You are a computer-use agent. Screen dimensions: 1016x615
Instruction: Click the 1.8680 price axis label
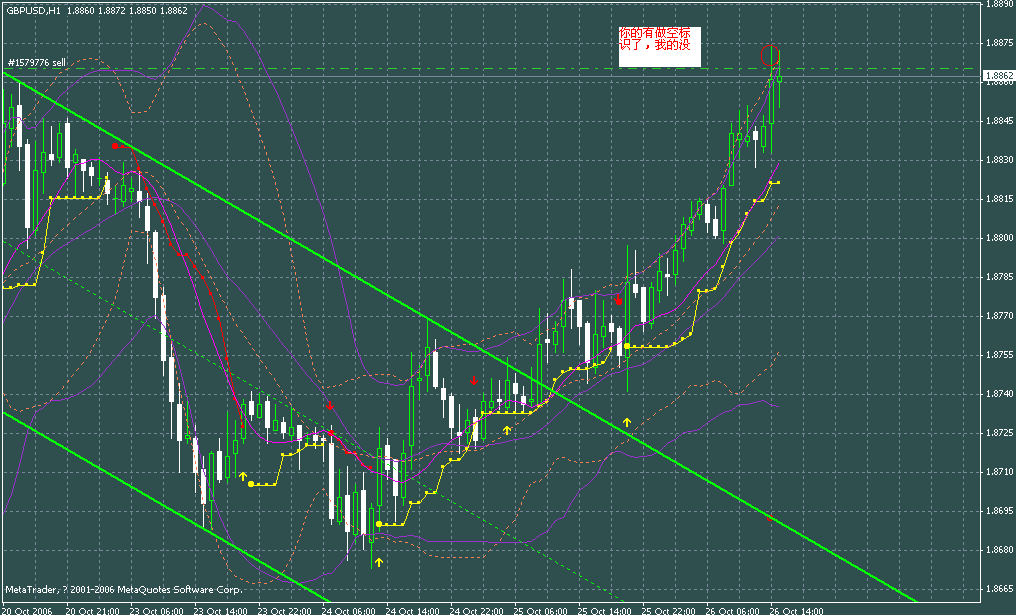click(999, 550)
